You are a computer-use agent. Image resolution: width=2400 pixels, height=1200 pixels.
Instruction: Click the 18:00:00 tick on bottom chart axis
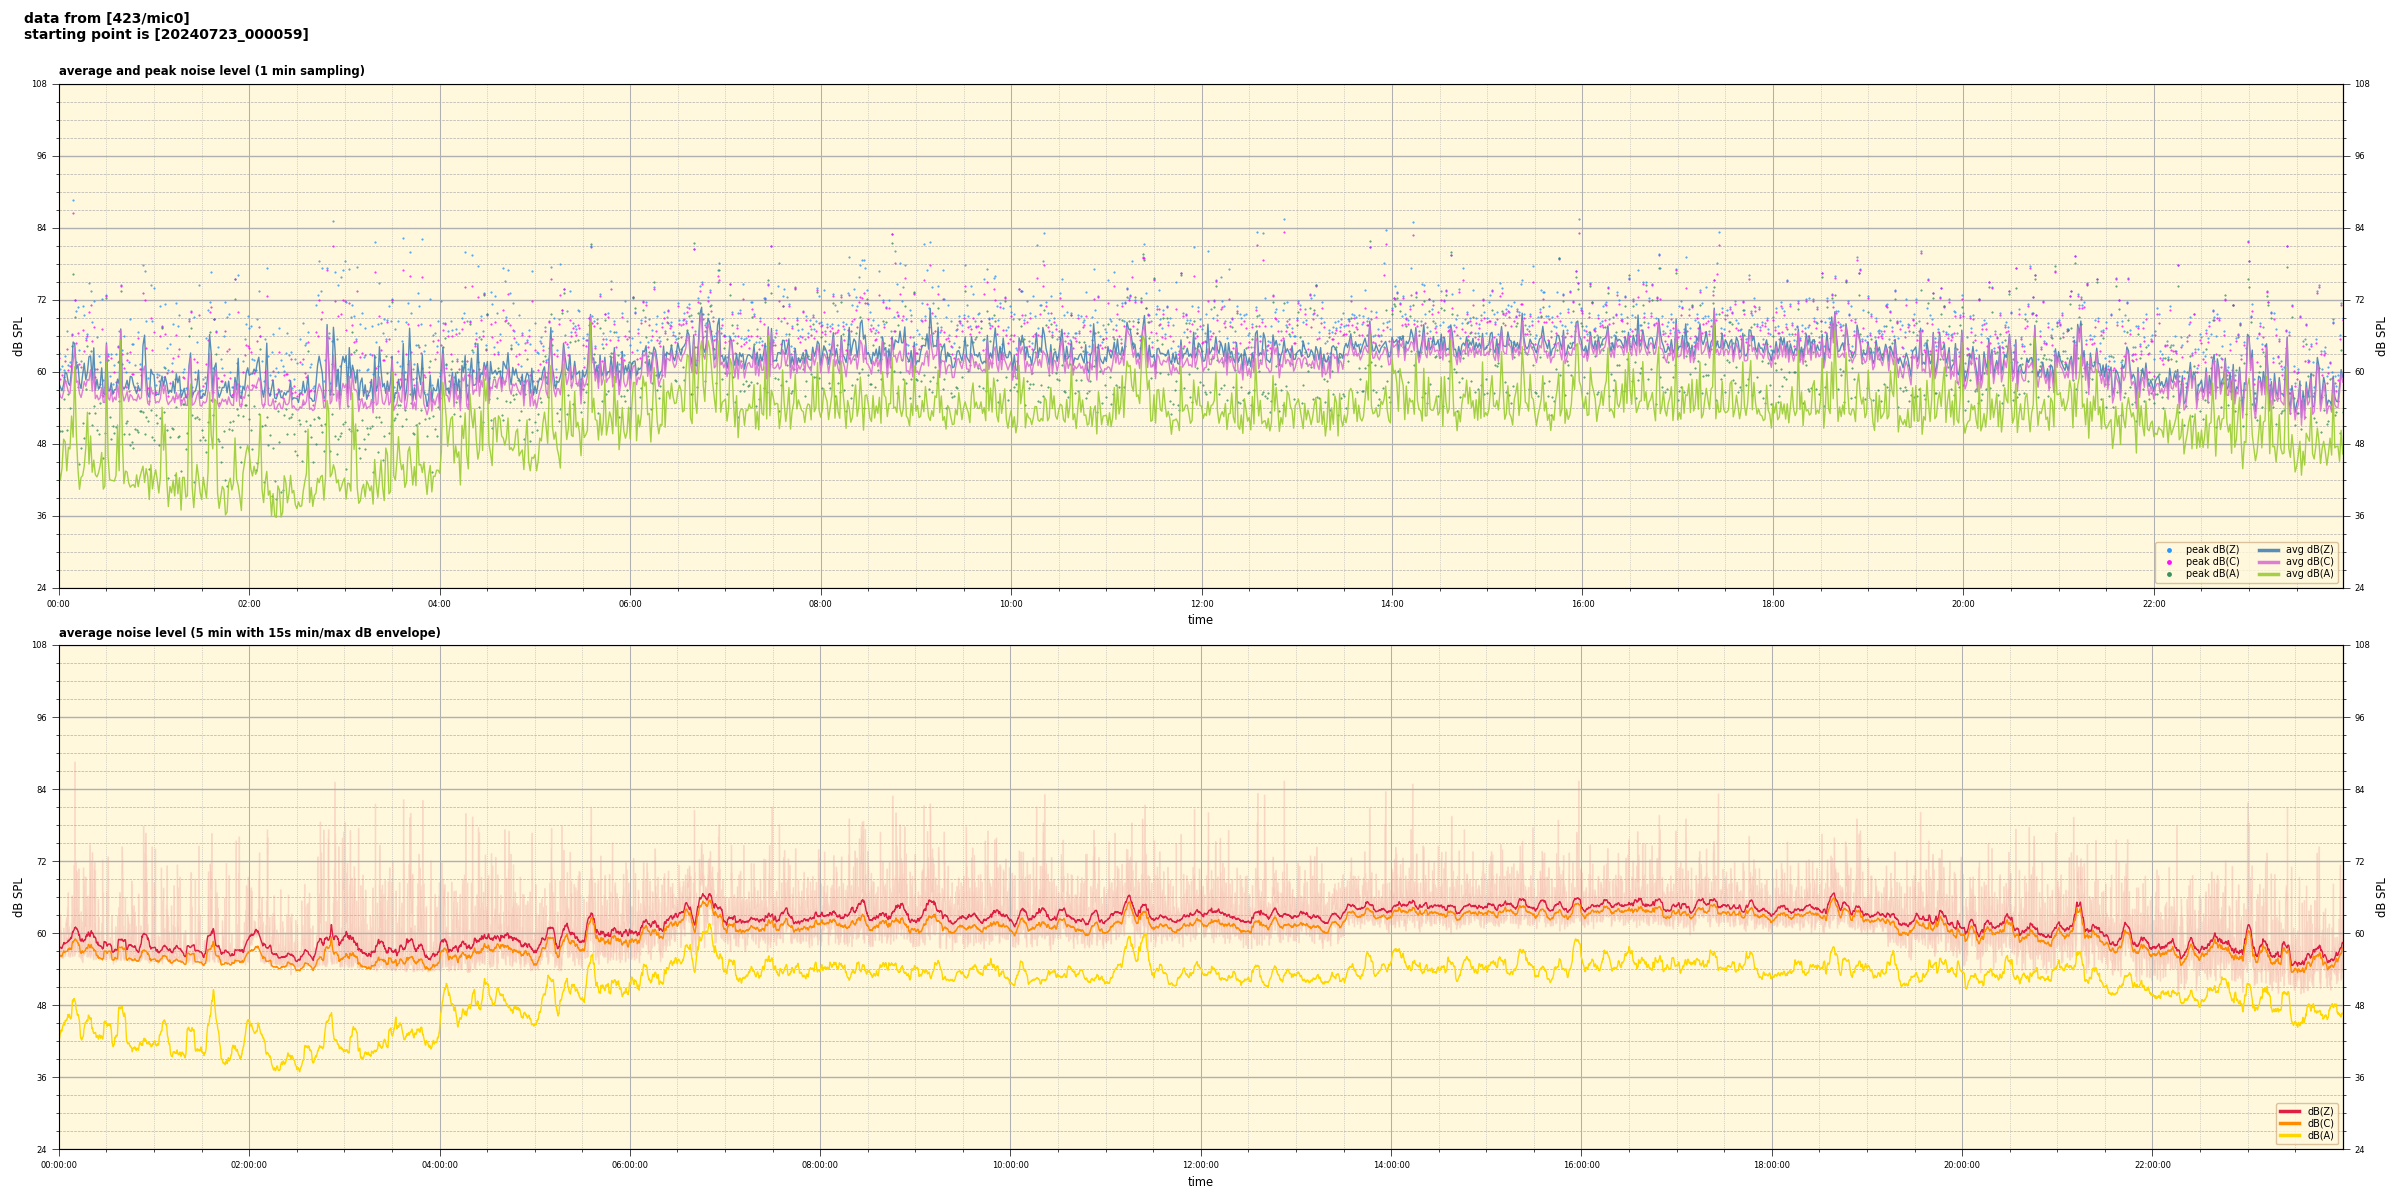click(1772, 1165)
